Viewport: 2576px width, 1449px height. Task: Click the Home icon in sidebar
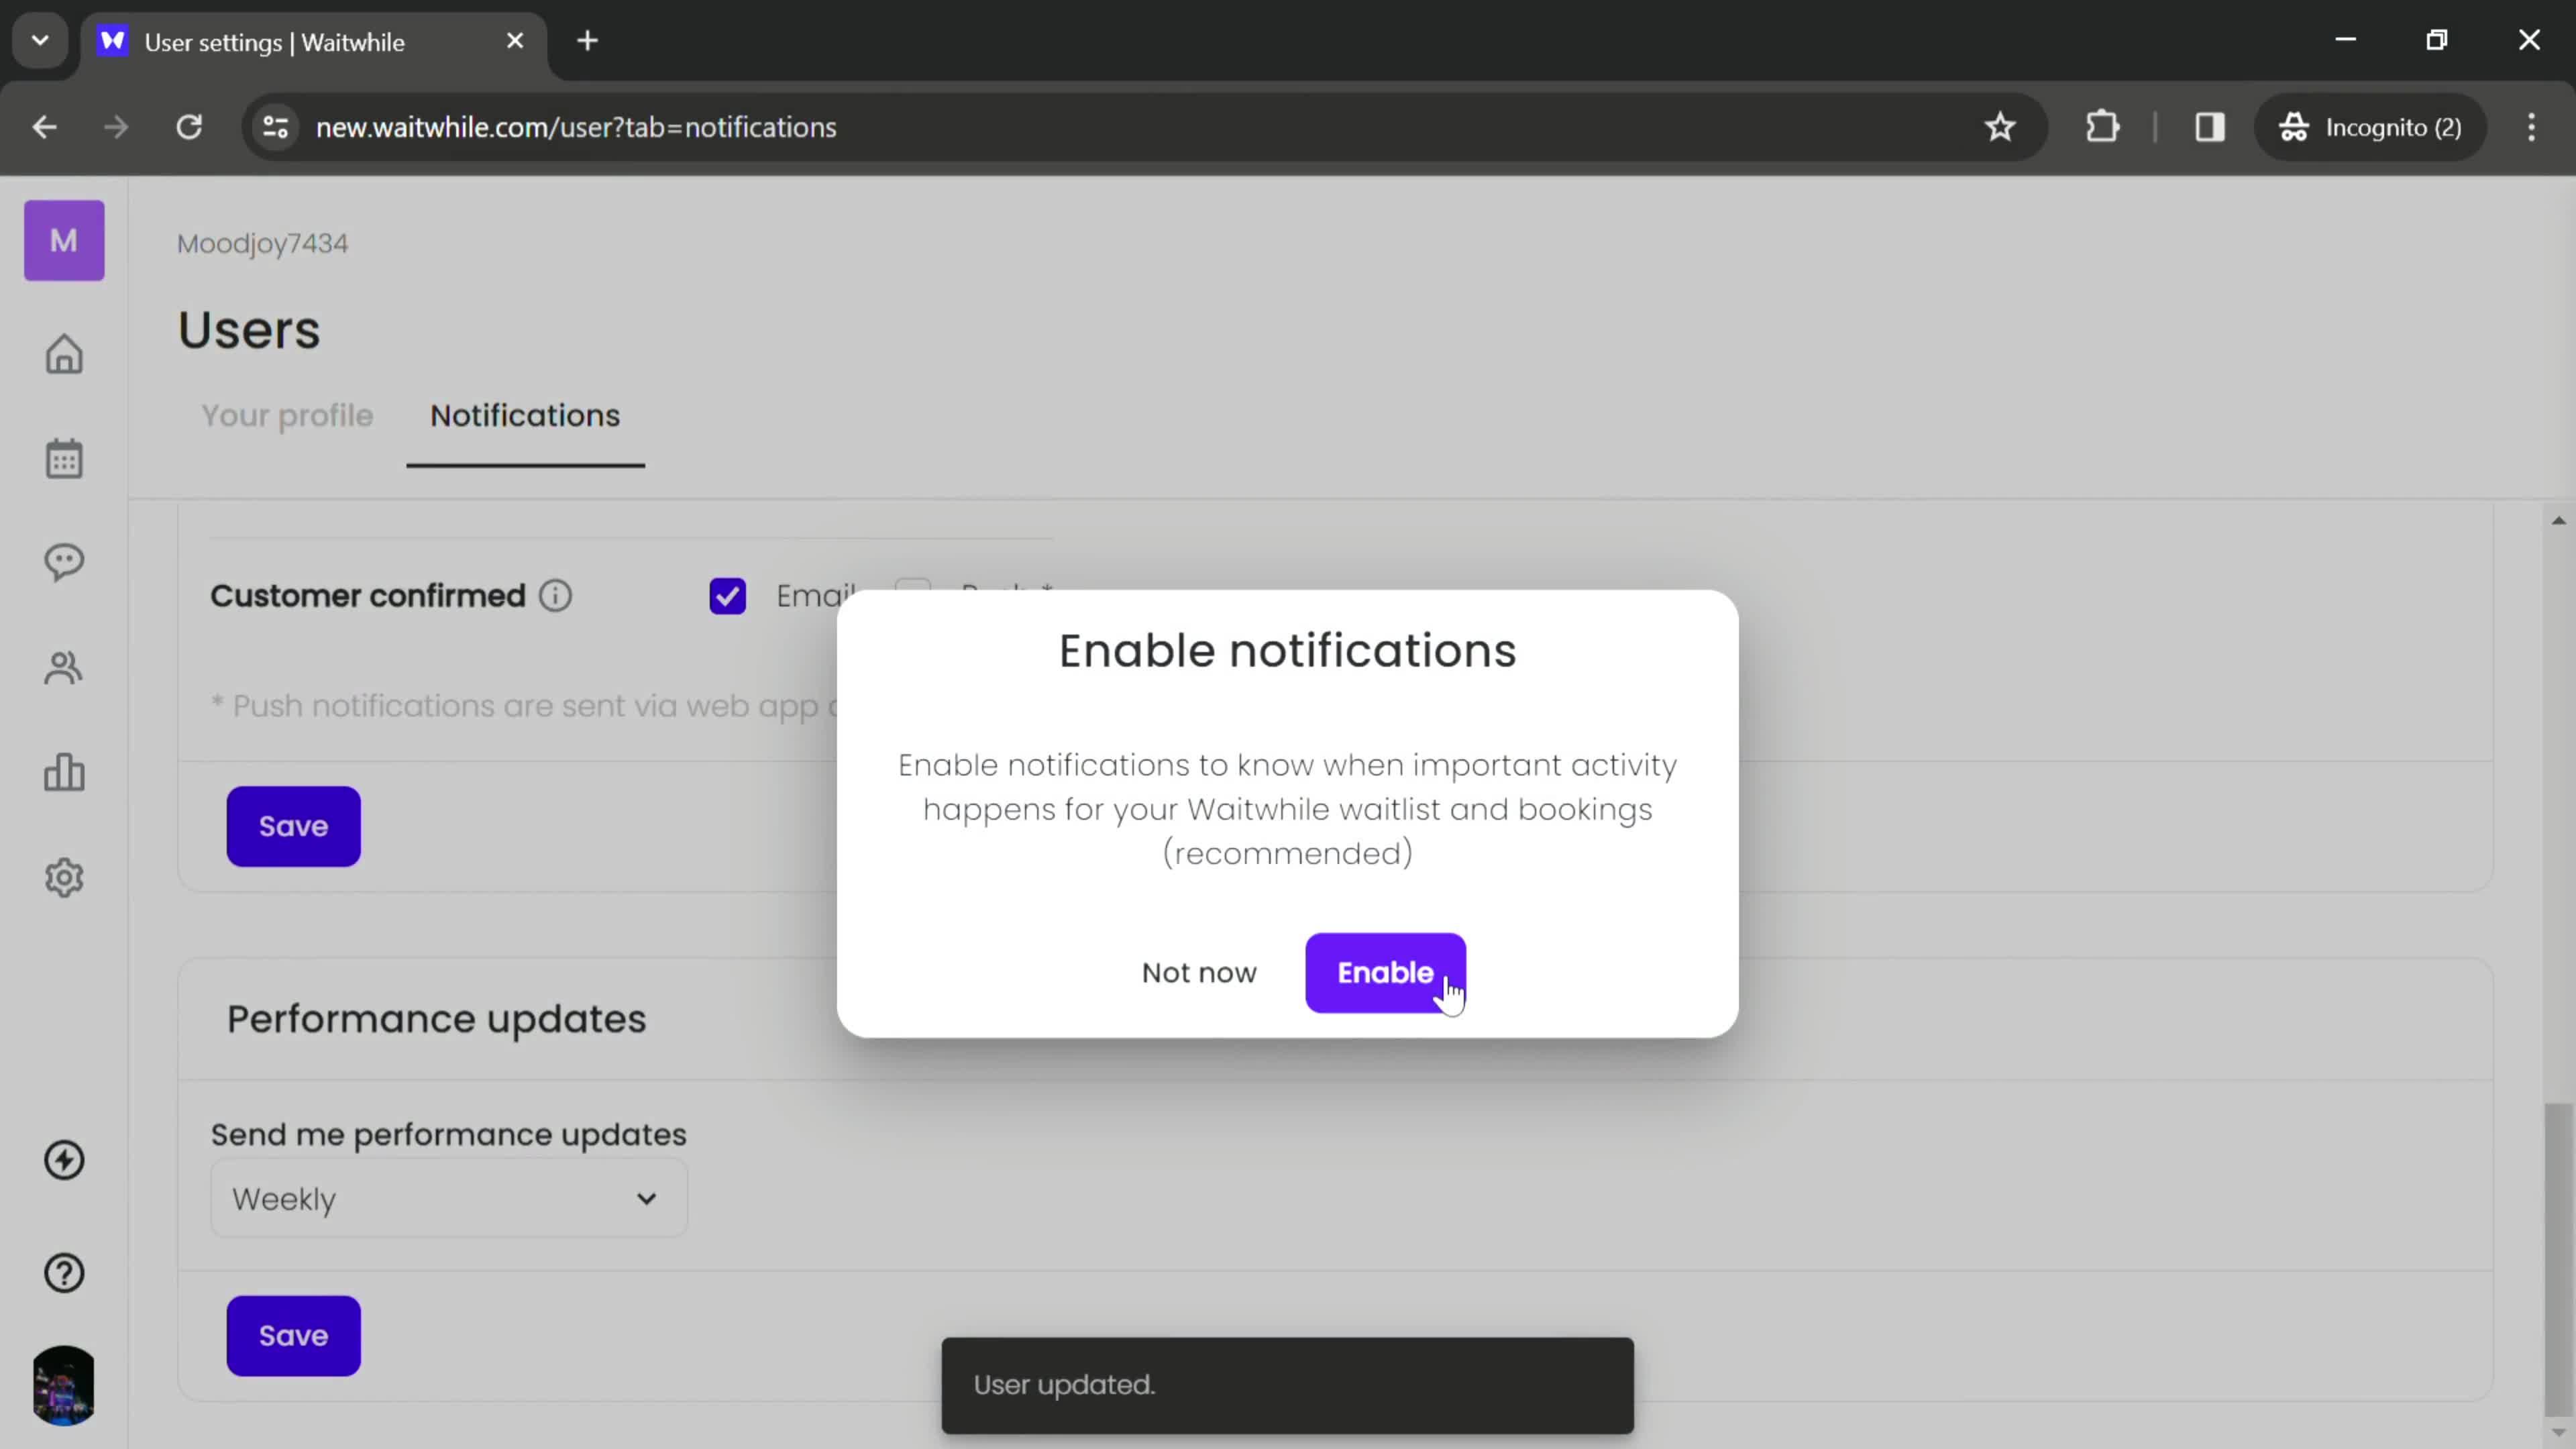64,354
